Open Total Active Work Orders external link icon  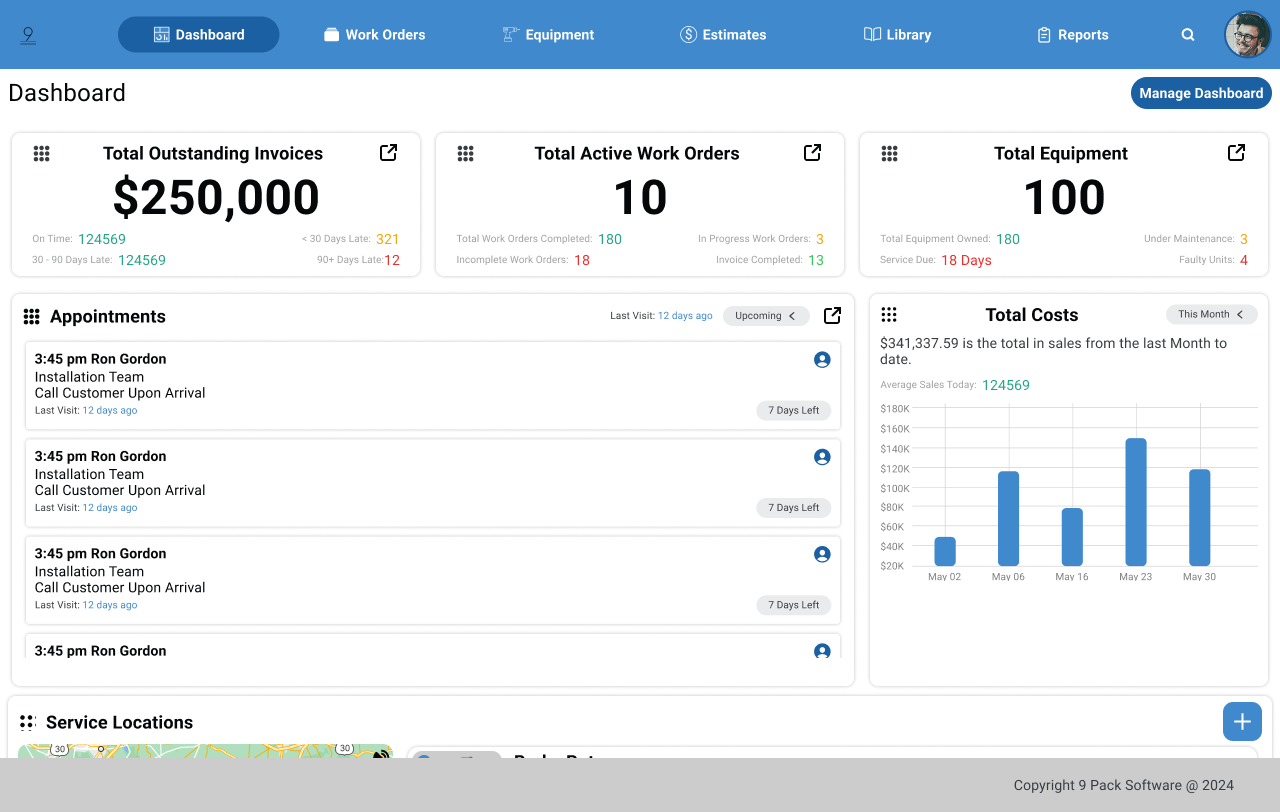pos(812,153)
